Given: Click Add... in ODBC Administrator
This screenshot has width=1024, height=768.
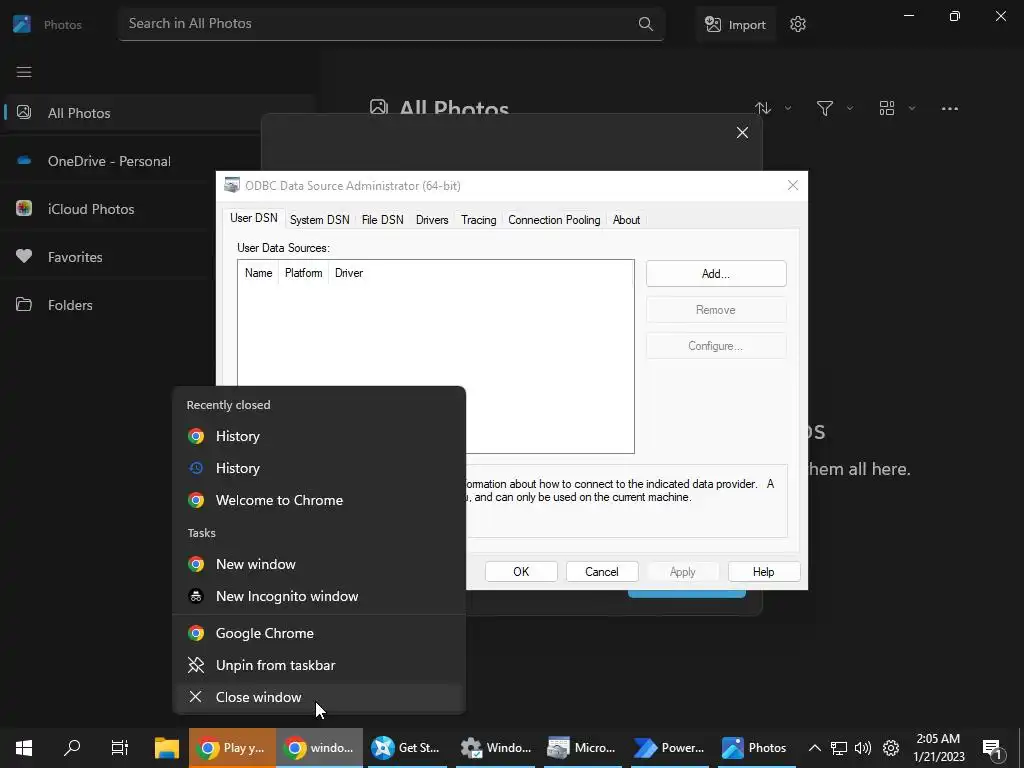Looking at the screenshot, I should coord(716,274).
